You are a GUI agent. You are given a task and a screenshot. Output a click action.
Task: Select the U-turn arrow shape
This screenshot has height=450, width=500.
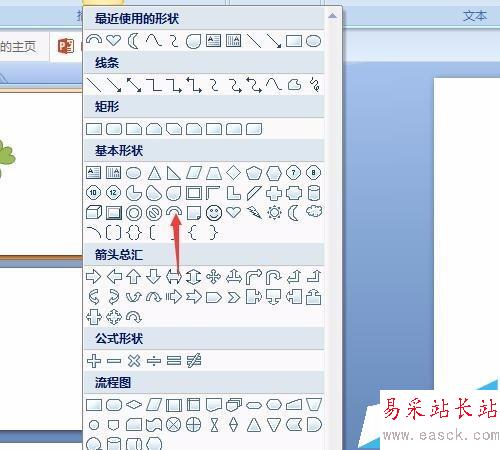(273, 277)
